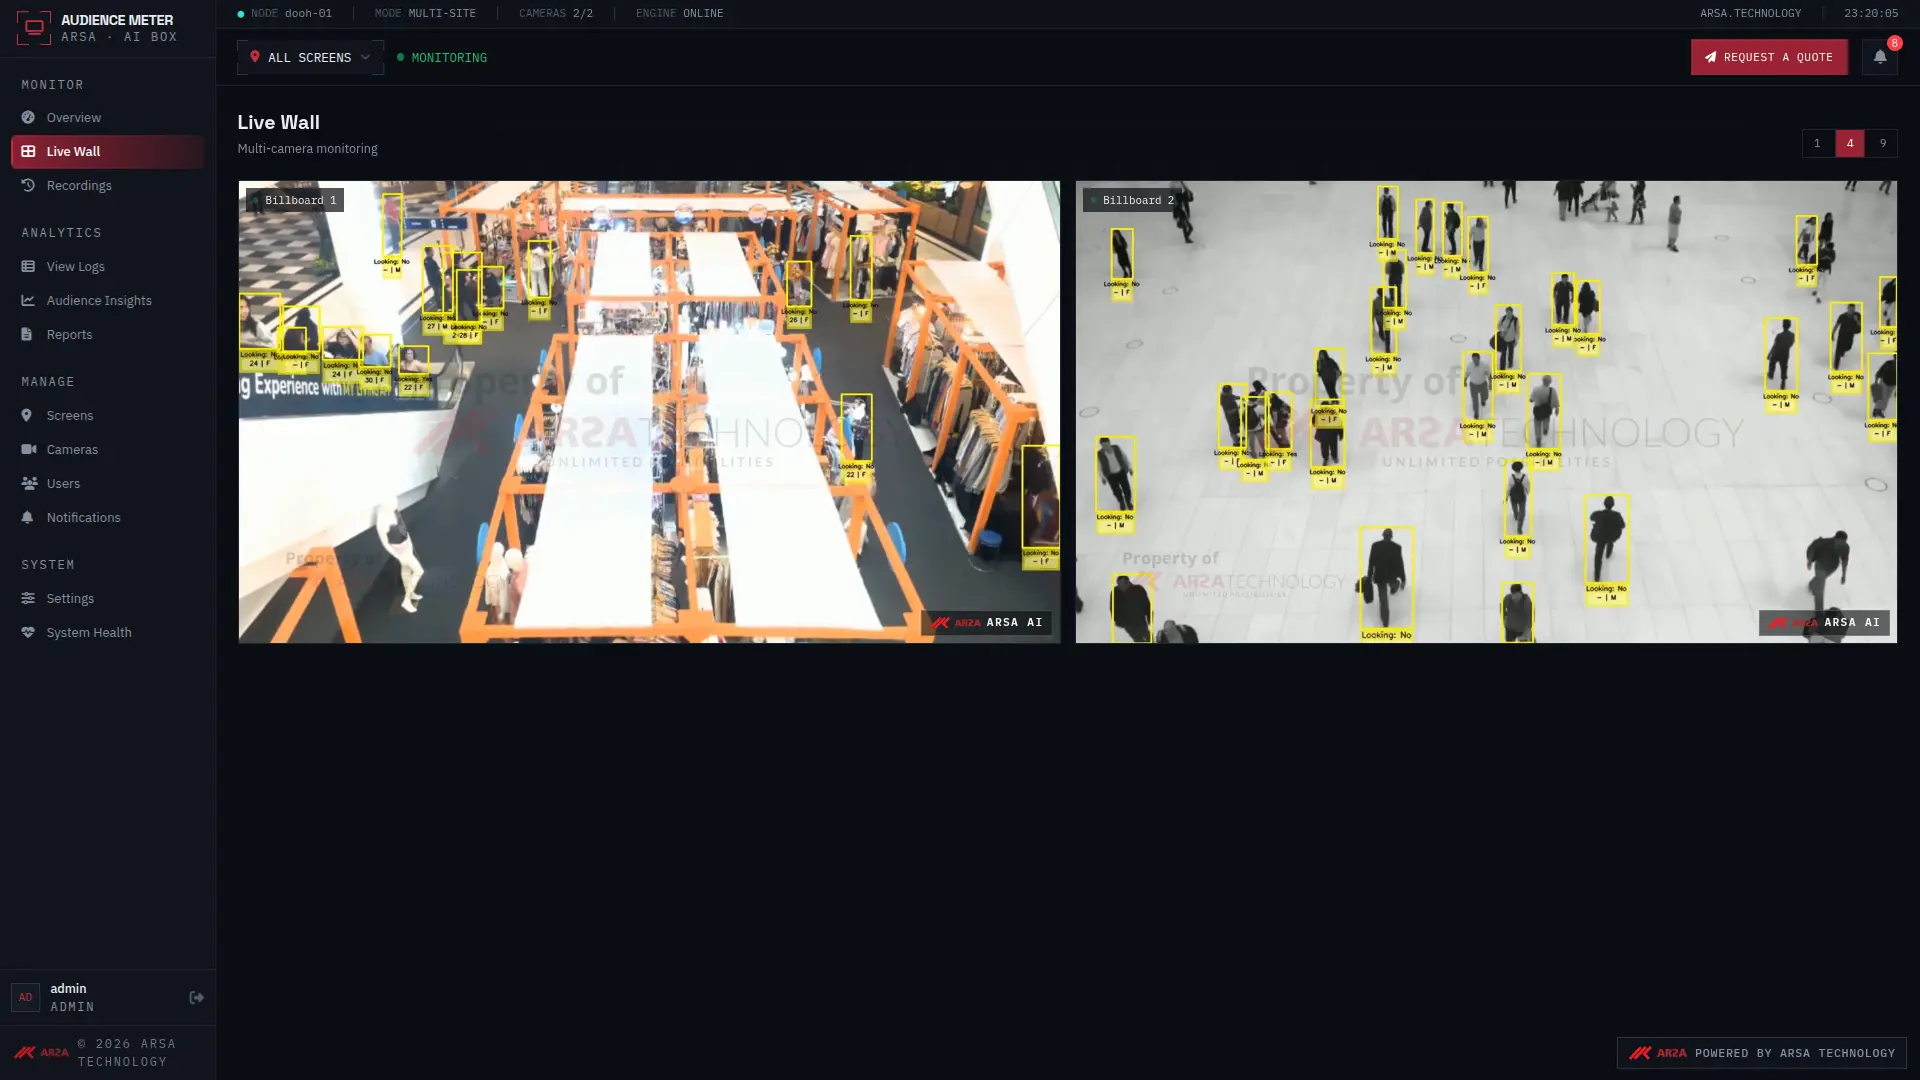Viewport: 1920px width, 1080px height.
Task: Click the Billboard 1 feed label
Action: pos(295,200)
